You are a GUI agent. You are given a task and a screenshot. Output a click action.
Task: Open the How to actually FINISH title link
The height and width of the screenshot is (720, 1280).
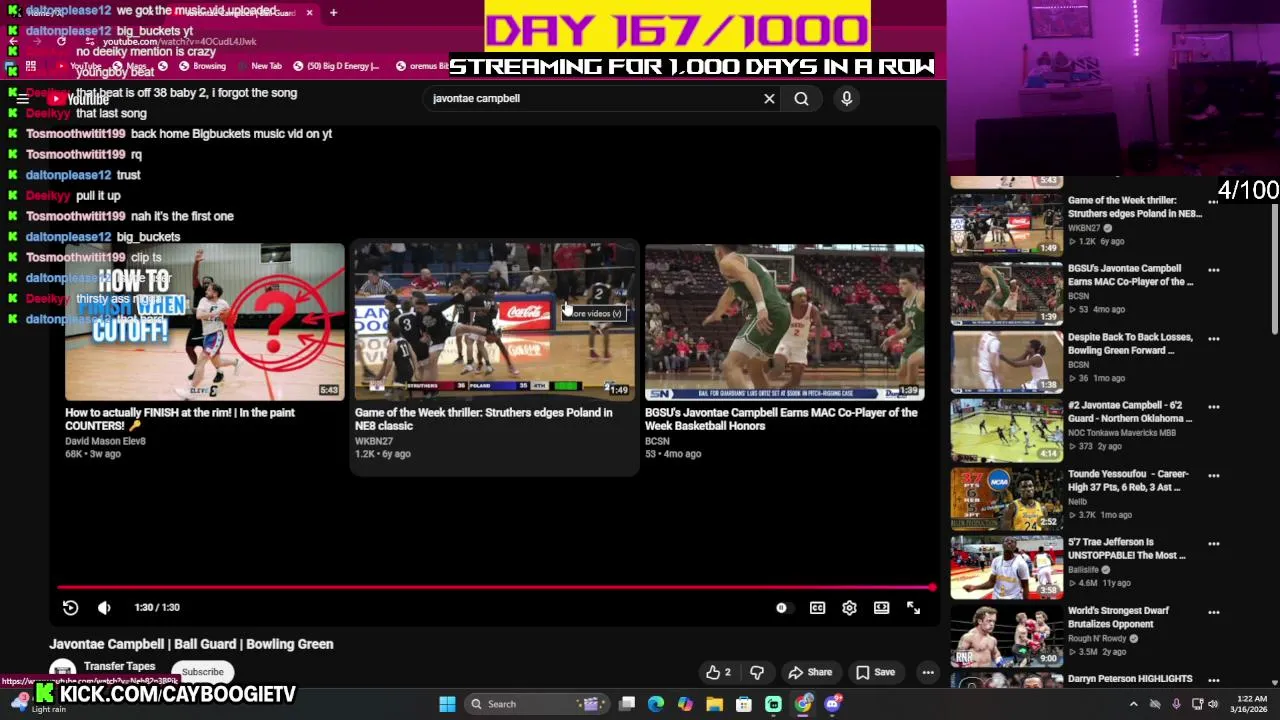pos(180,419)
